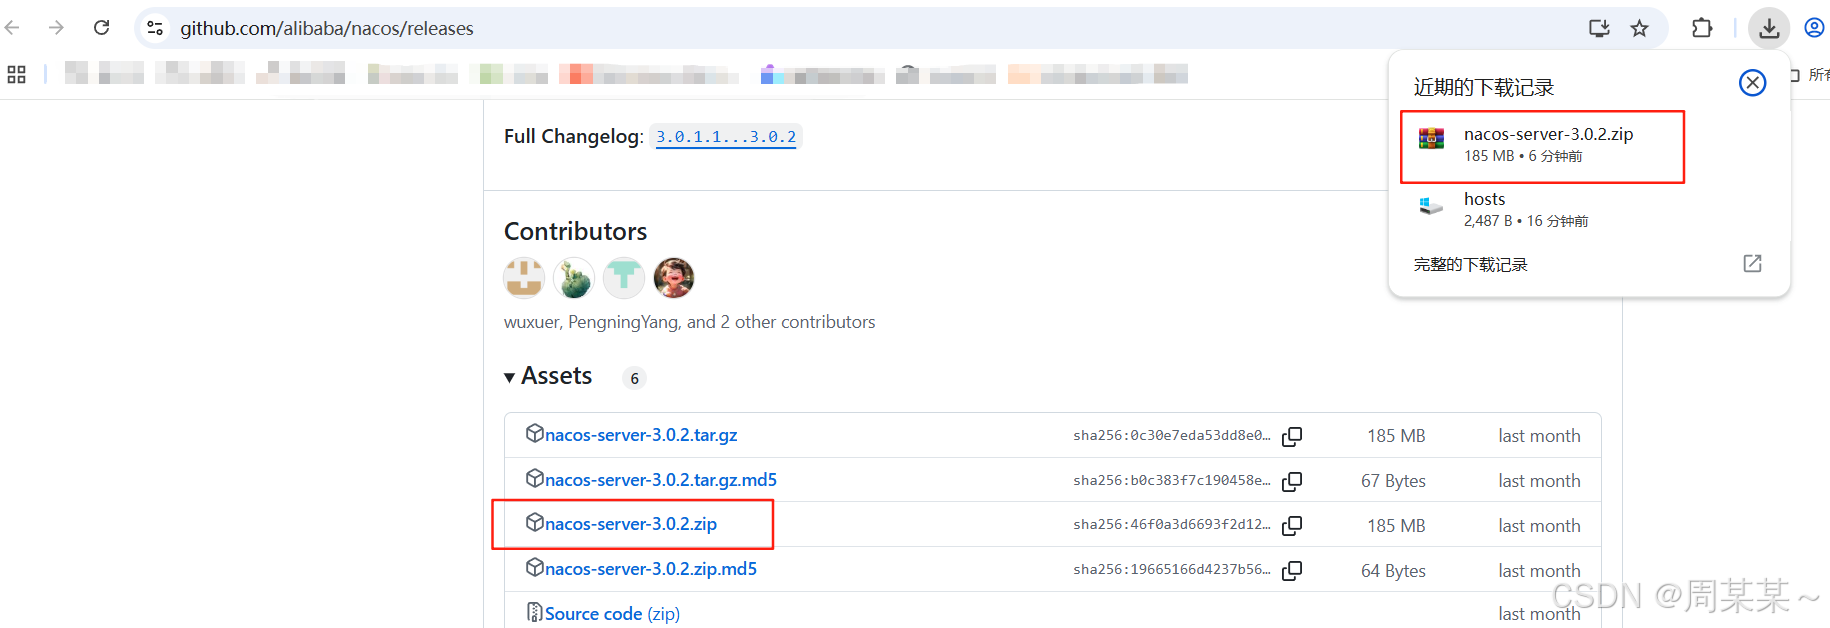1830x628 pixels.
Task: Open second contributor avatar with plant
Action: click(574, 278)
